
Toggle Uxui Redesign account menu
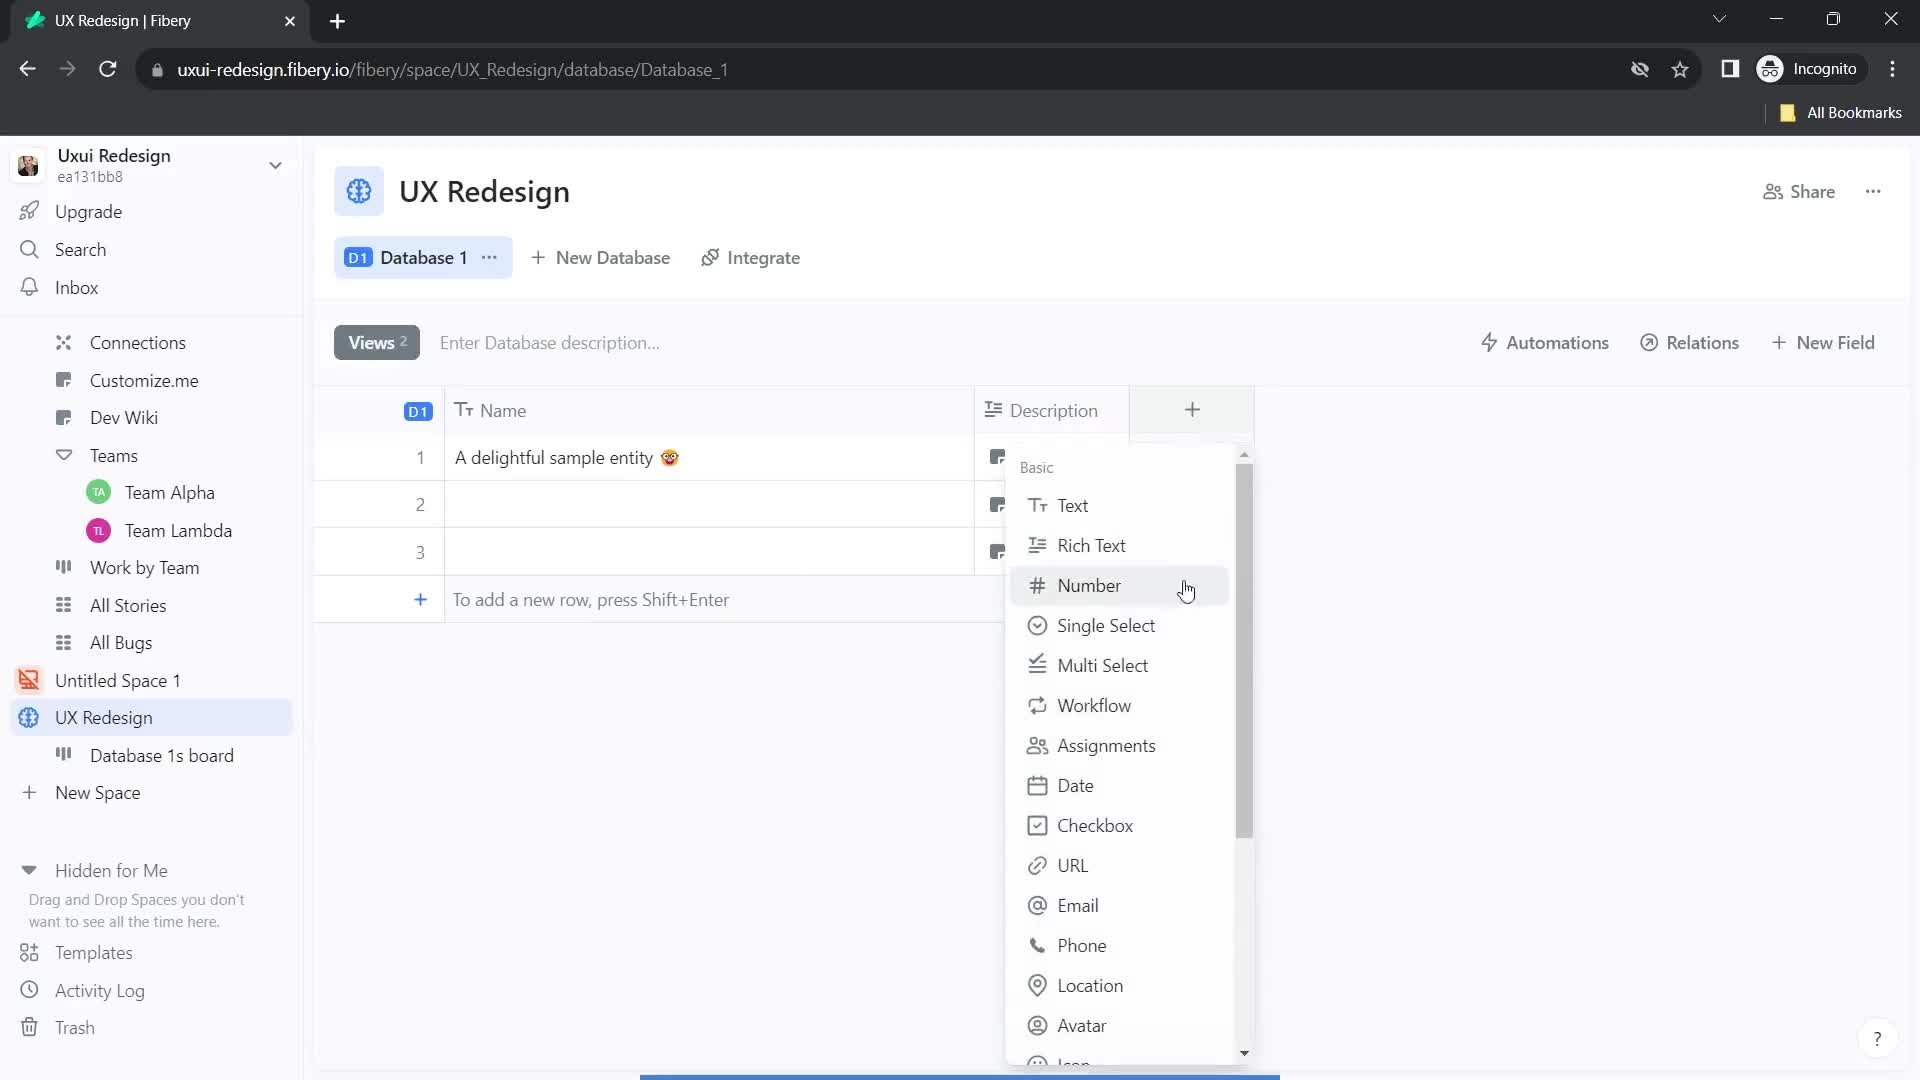[276, 164]
